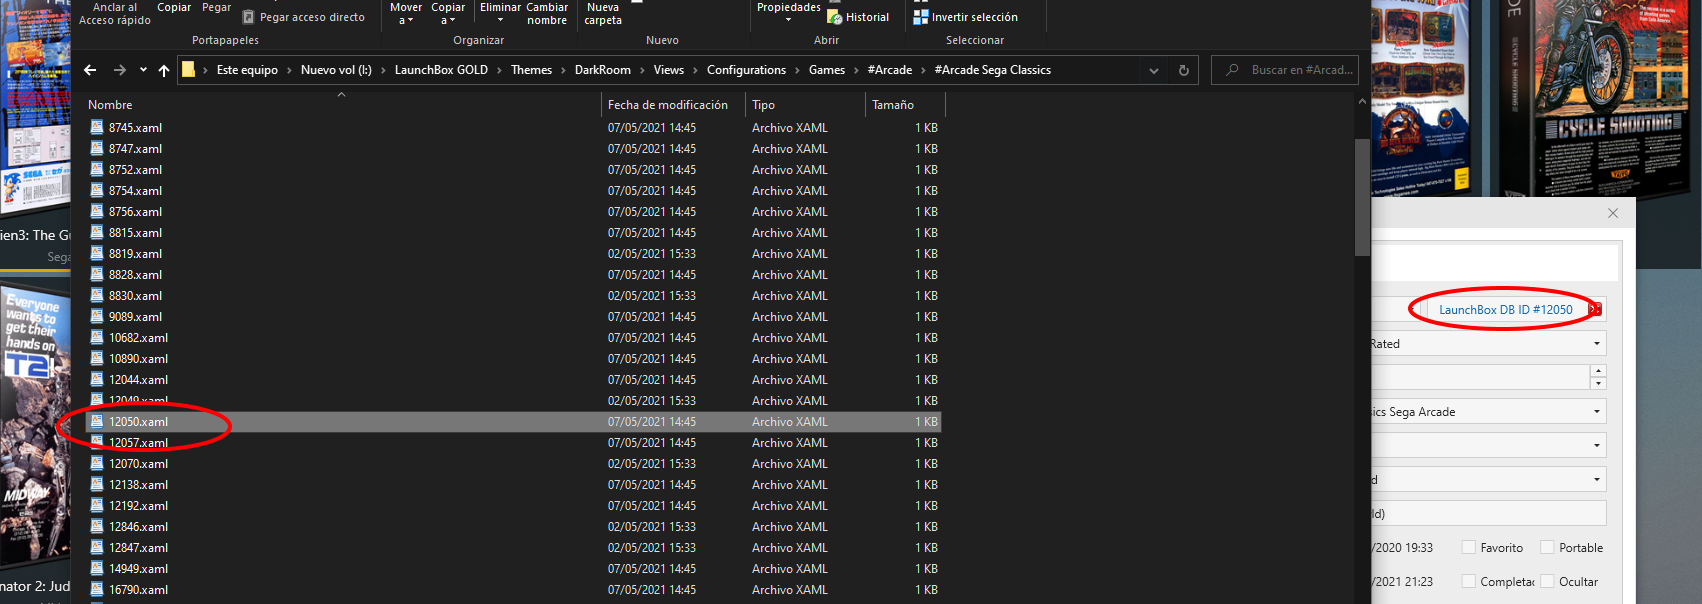This screenshot has width=1702, height=604.
Task: Open the Mover a dropdown
Action: pos(406,13)
